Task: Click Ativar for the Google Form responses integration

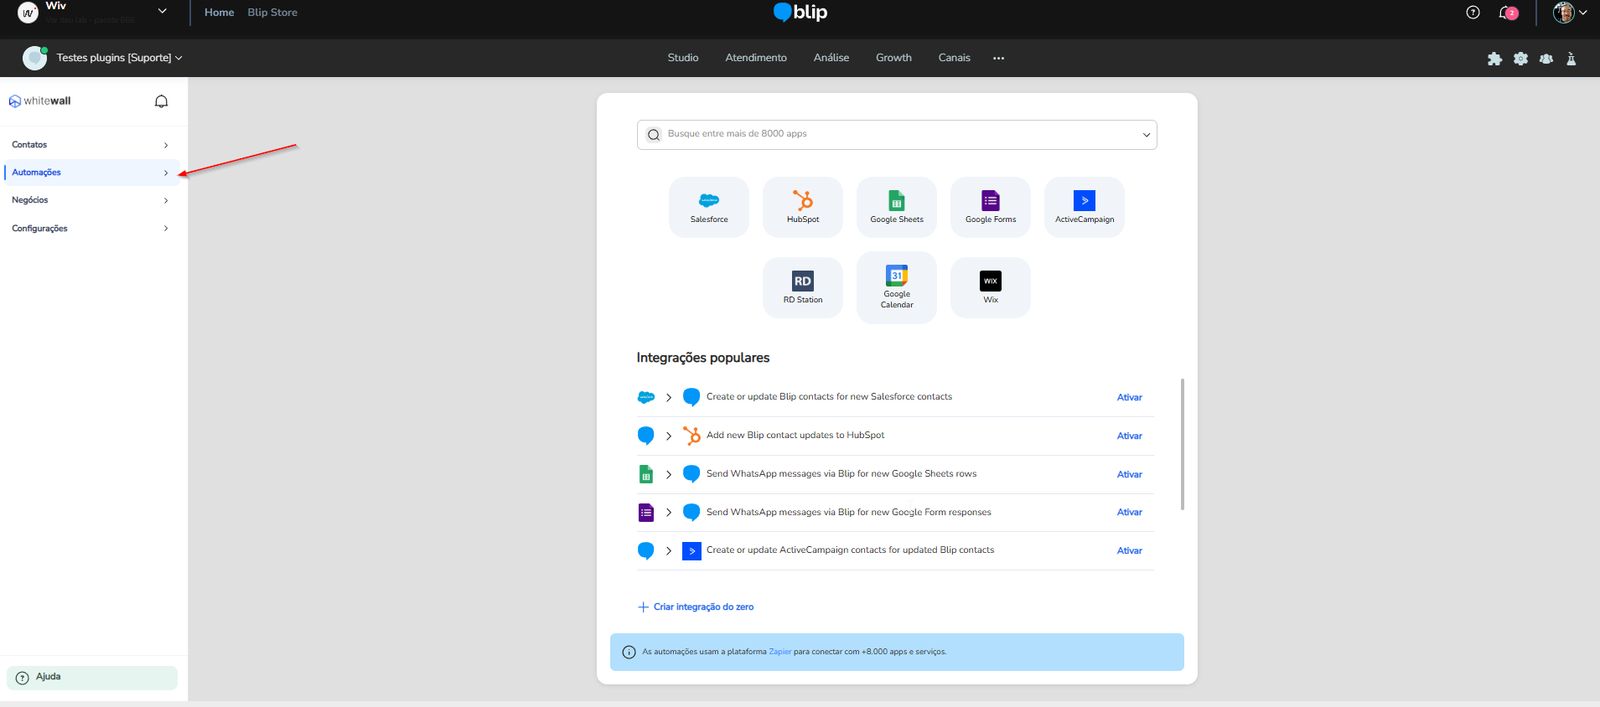Action: pos(1129,512)
